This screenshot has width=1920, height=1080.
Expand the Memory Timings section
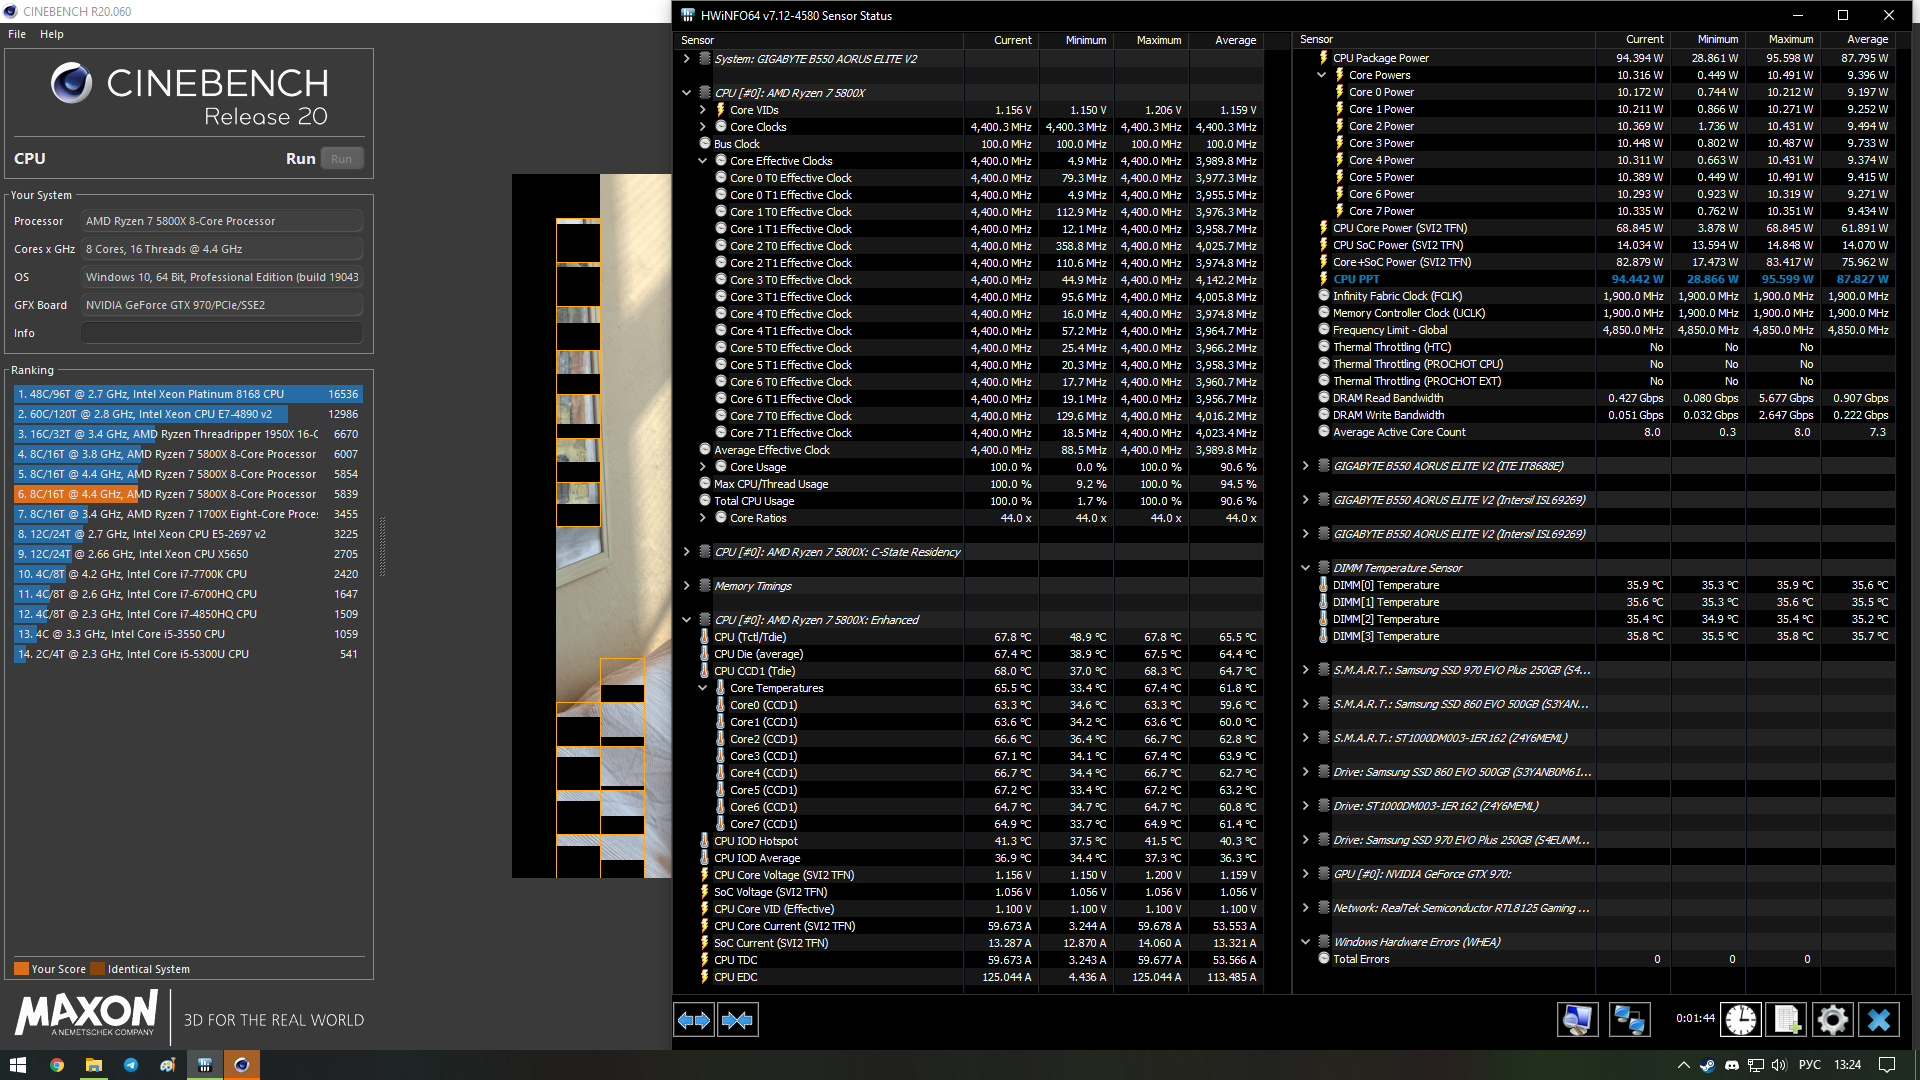[686, 586]
